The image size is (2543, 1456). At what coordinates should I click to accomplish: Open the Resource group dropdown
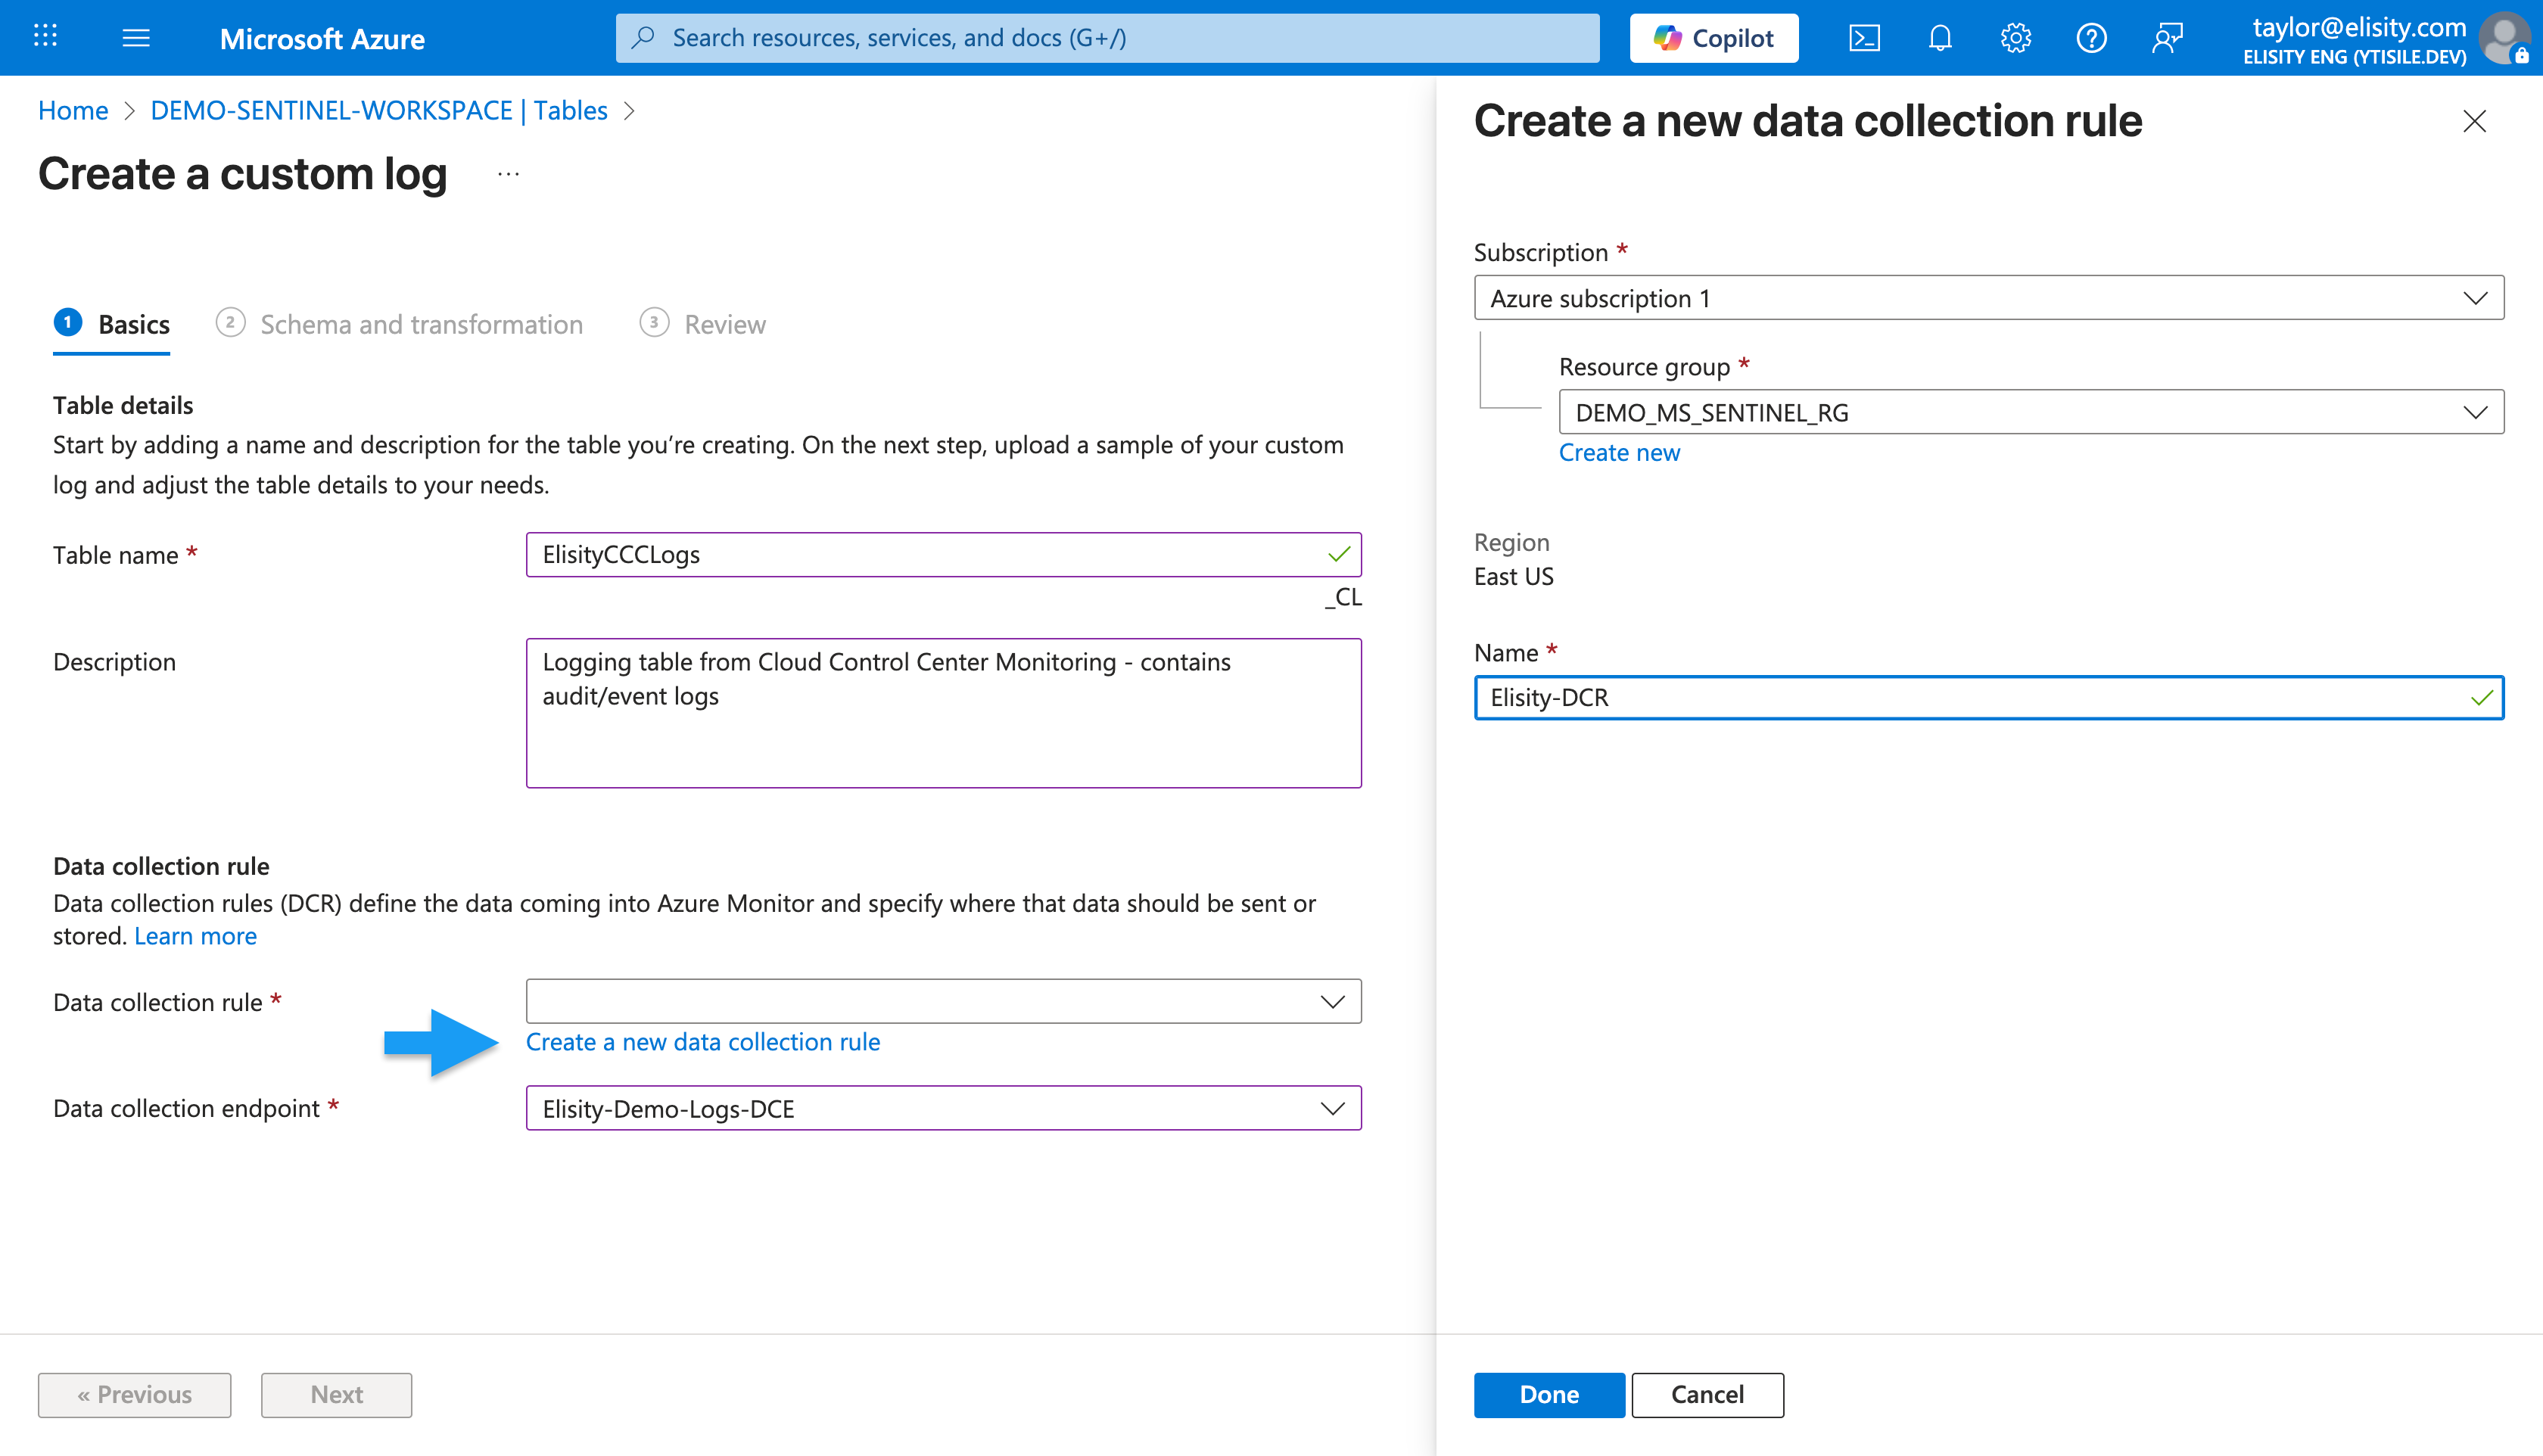pos(2031,412)
